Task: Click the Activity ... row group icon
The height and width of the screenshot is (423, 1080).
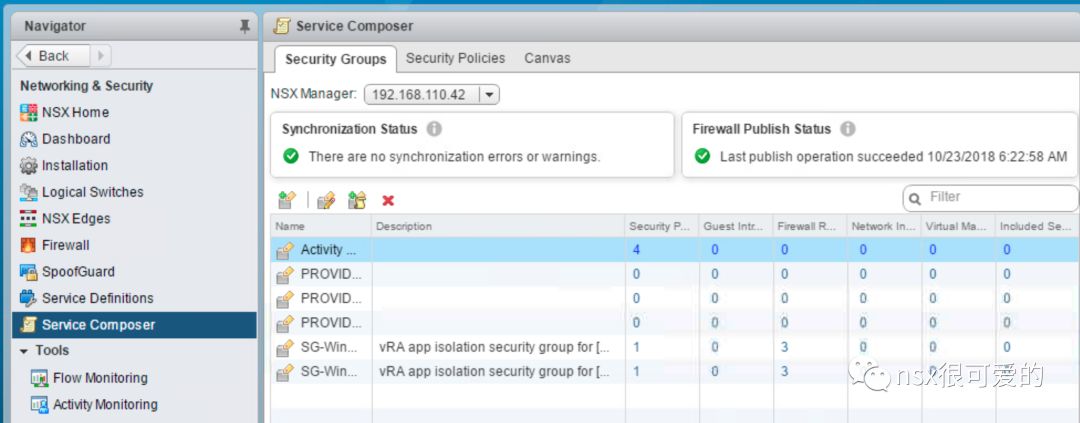Action: click(285, 250)
